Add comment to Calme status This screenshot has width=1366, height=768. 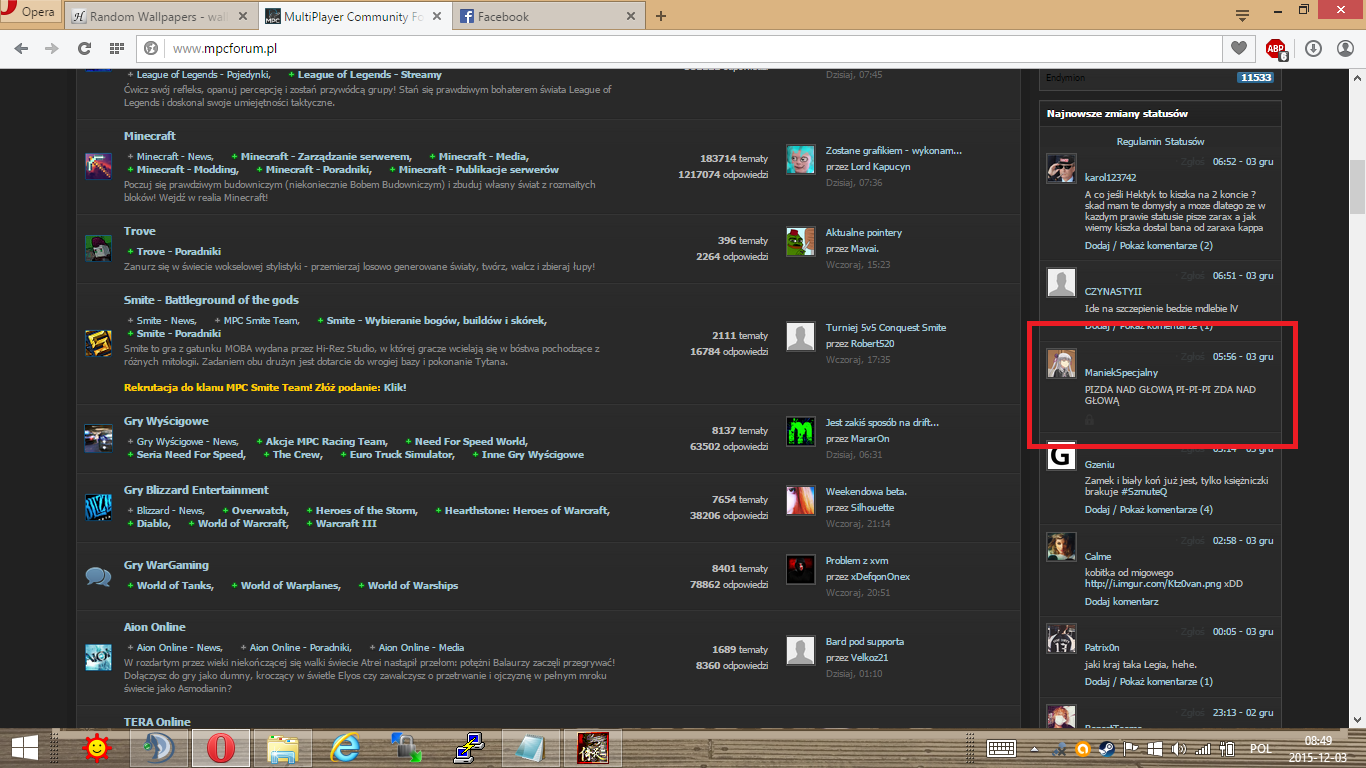tap(1121, 602)
